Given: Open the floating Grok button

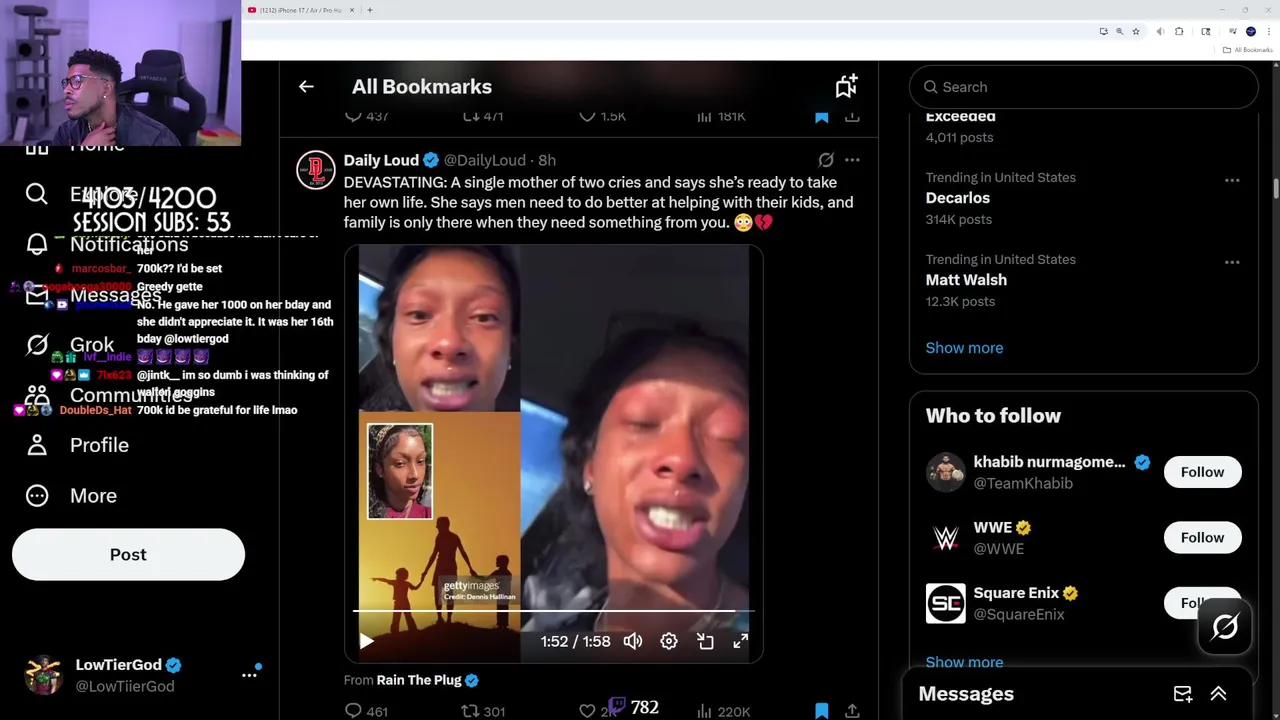Looking at the screenshot, I should [1225, 627].
